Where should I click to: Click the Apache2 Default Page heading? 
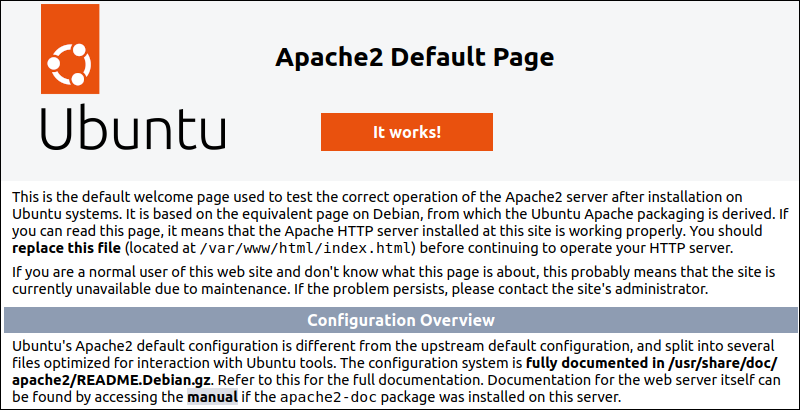click(x=414, y=58)
